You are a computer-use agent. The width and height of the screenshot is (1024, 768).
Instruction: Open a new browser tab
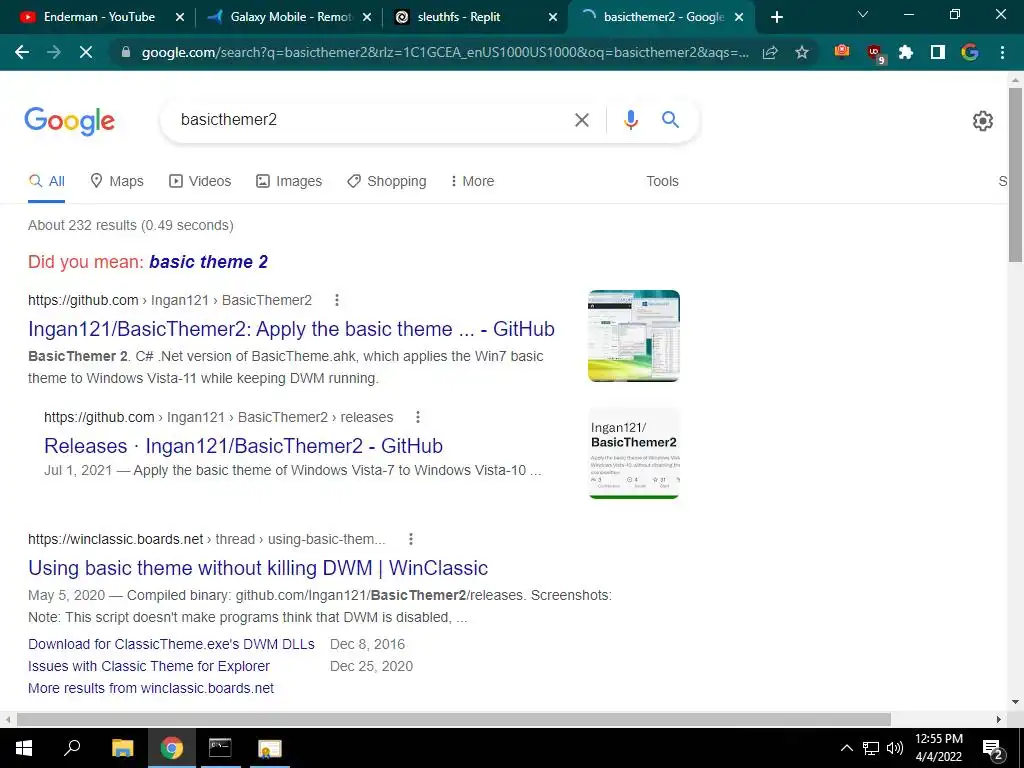pyautogui.click(x=776, y=17)
